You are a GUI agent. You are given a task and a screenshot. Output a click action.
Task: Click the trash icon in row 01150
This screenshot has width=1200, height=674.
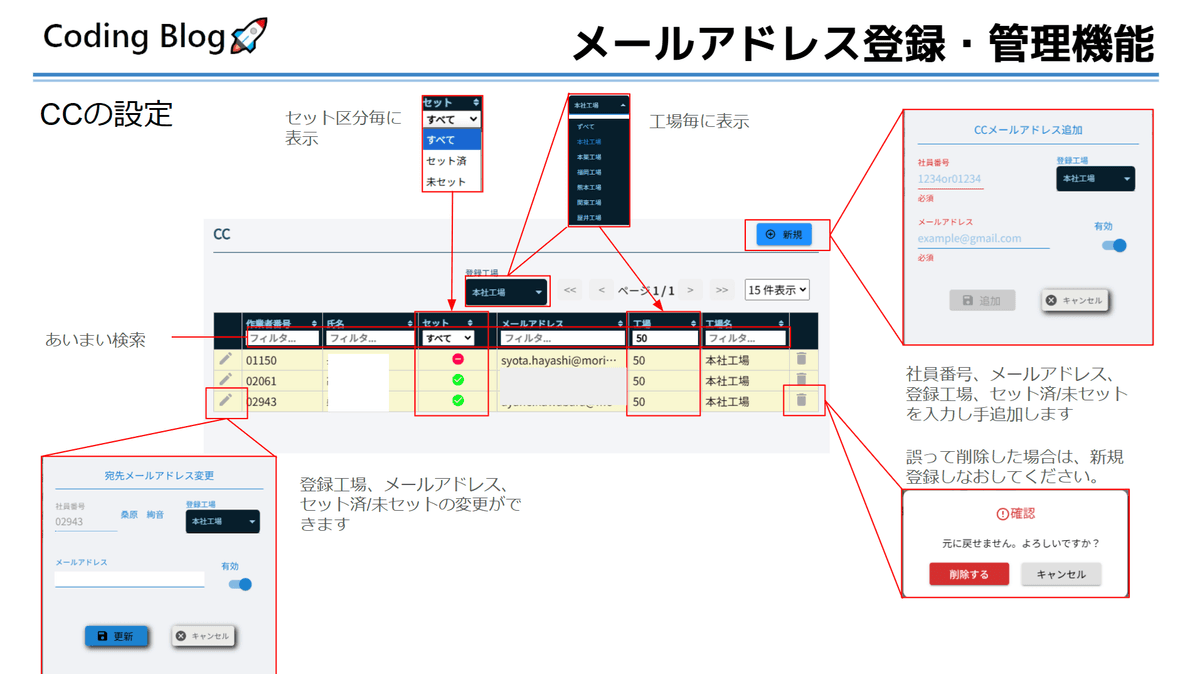[x=801, y=359]
